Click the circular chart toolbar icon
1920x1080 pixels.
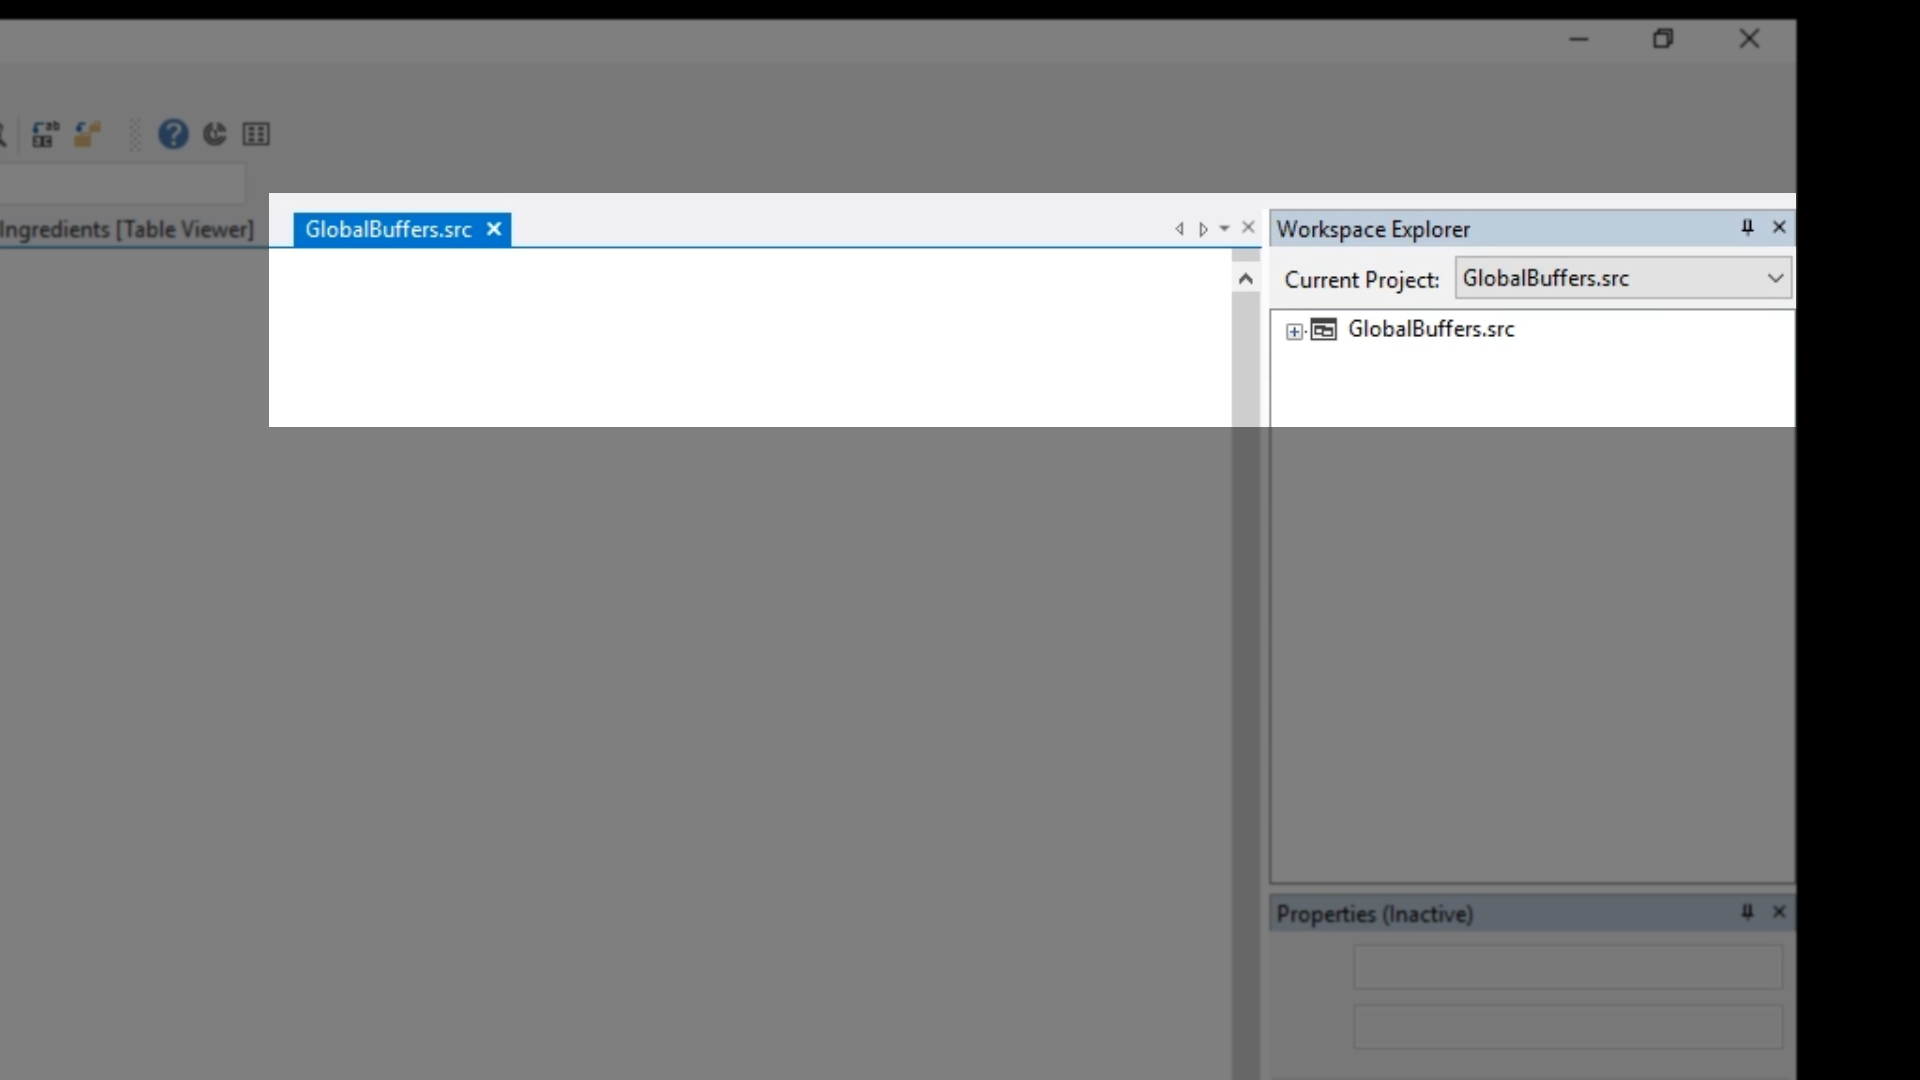215,134
